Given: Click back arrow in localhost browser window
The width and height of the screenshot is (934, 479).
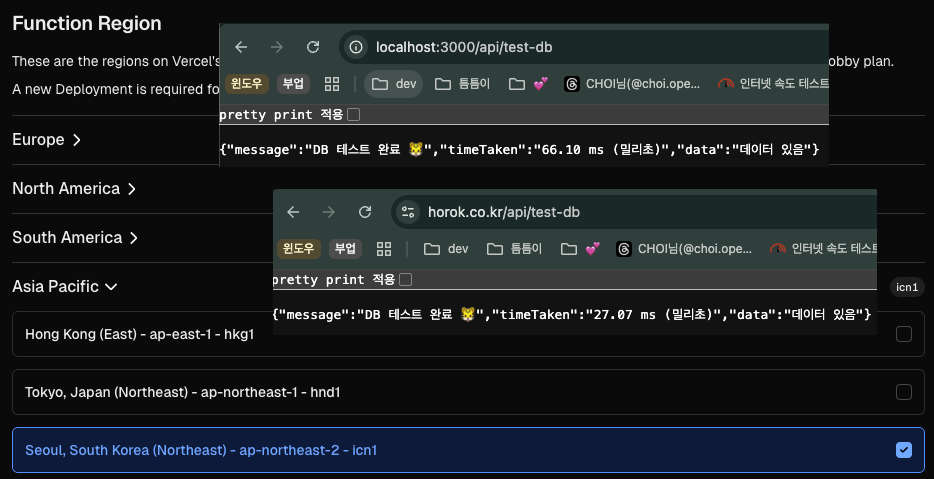Looking at the screenshot, I should [x=241, y=47].
